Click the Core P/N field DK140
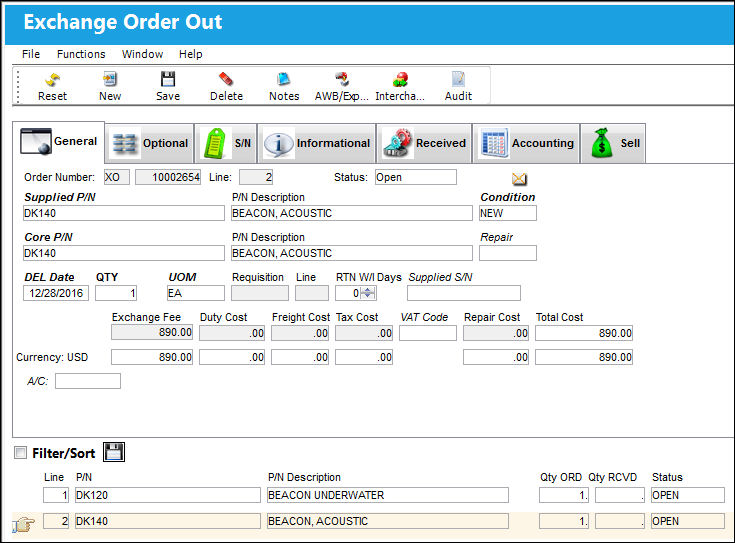The image size is (735, 543). (x=124, y=253)
